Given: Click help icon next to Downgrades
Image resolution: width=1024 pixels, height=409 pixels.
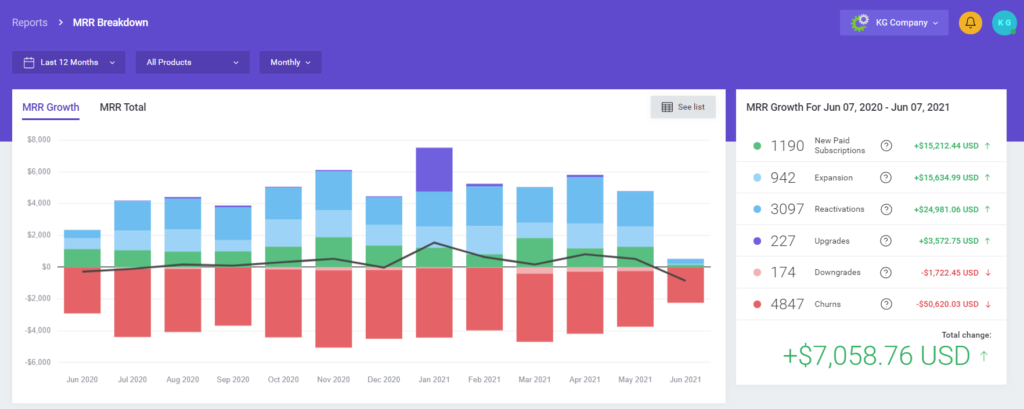Looking at the screenshot, I should pyautogui.click(x=886, y=272).
